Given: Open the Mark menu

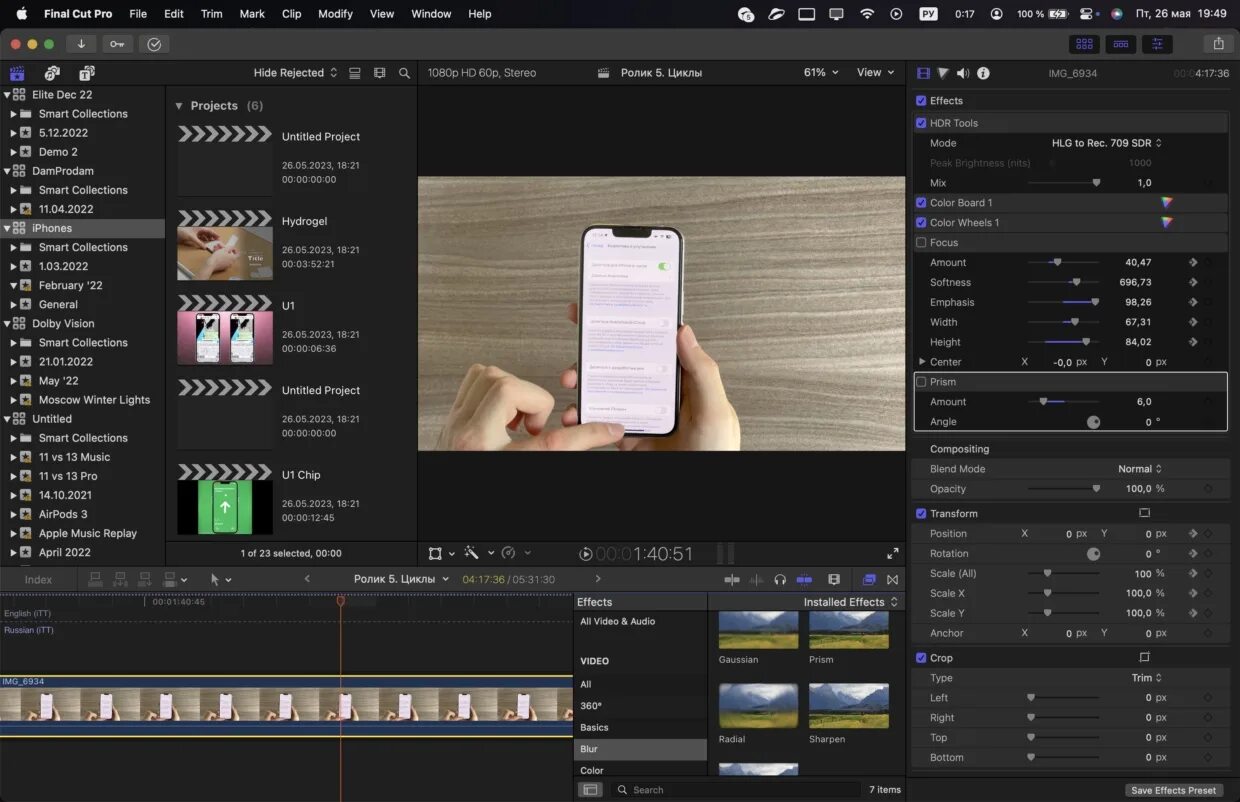Looking at the screenshot, I should (x=252, y=14).
